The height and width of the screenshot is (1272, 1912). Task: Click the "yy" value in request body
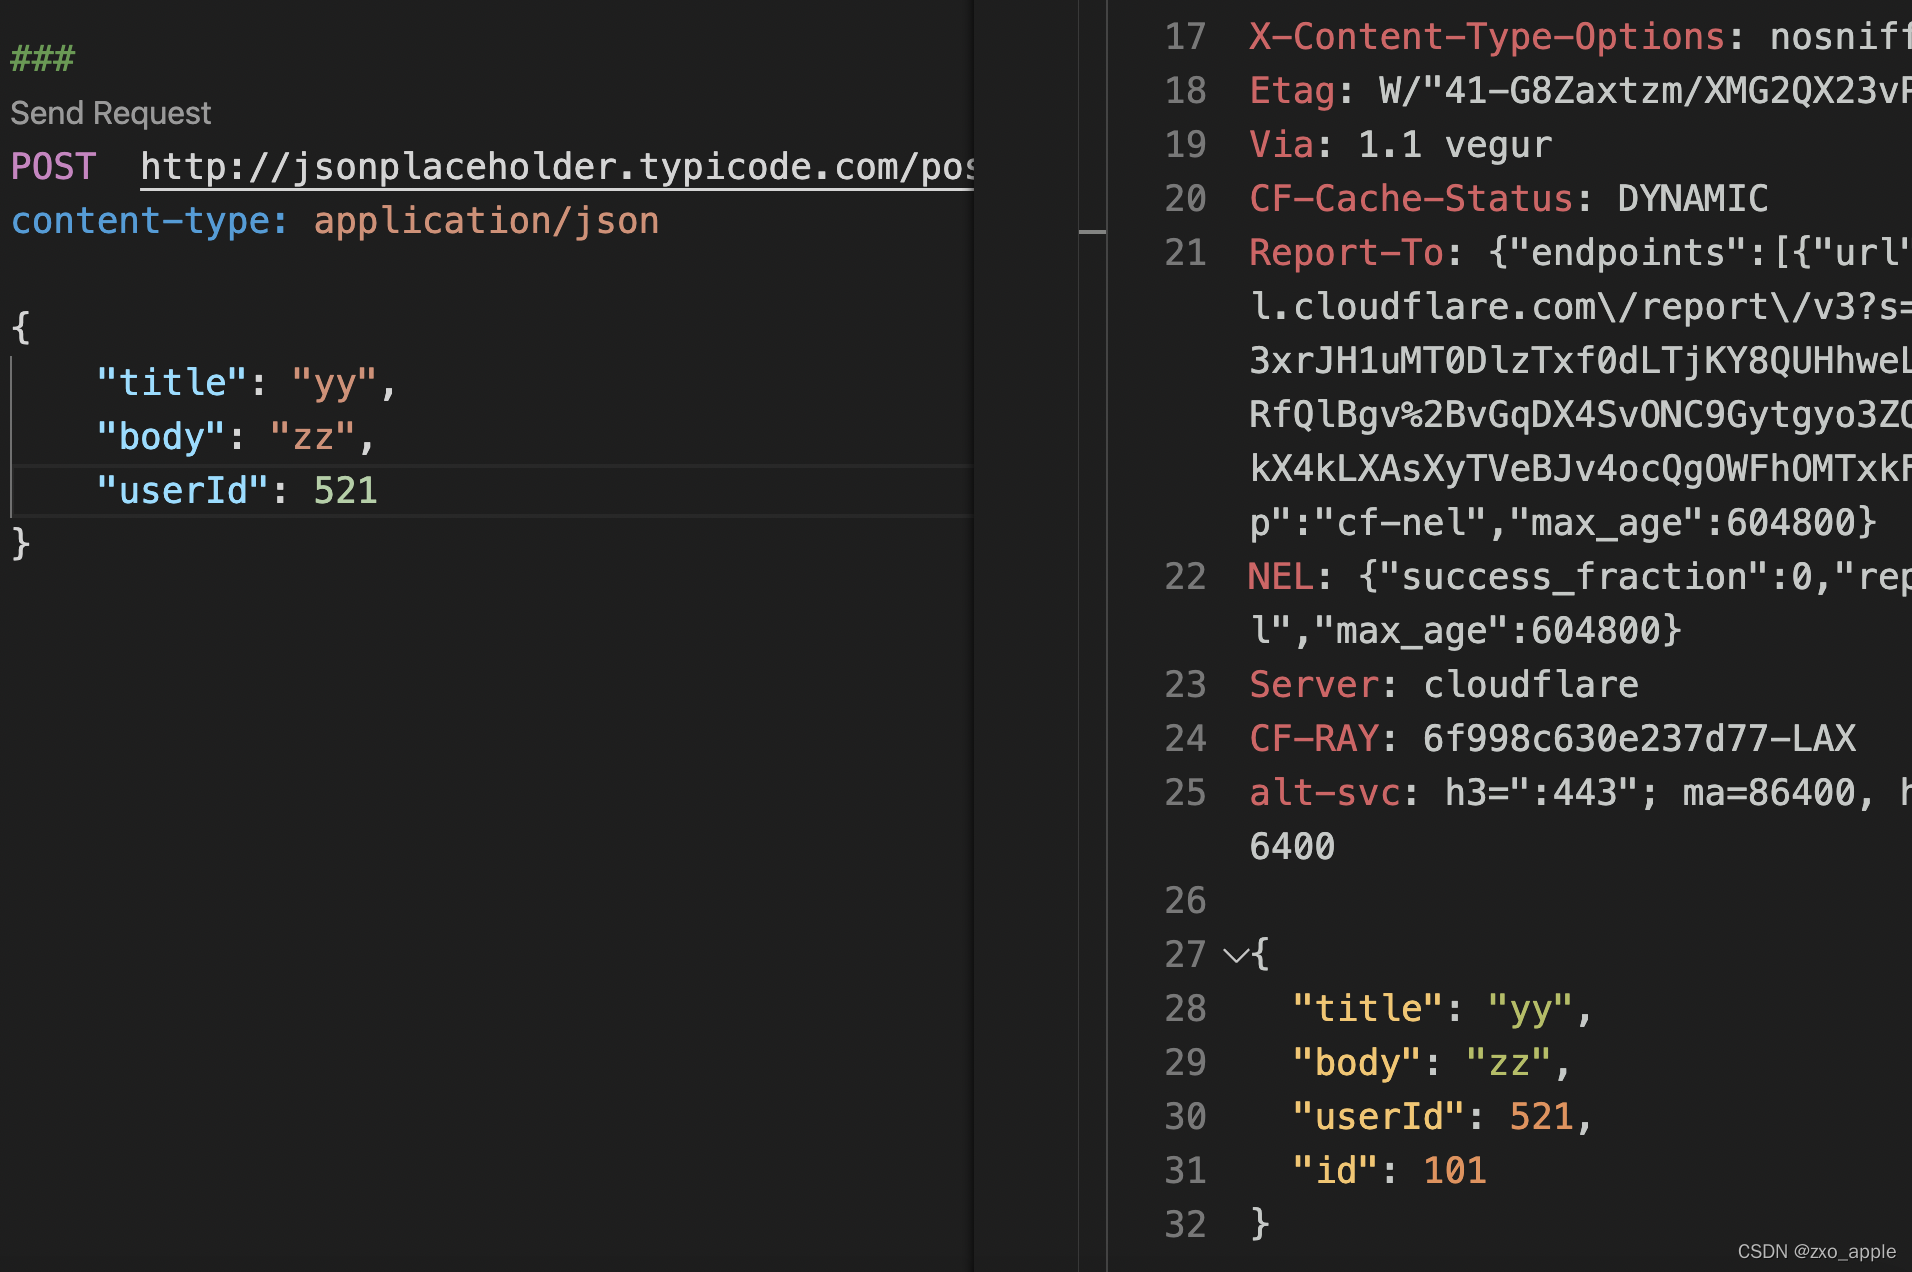tap(334, 383)
